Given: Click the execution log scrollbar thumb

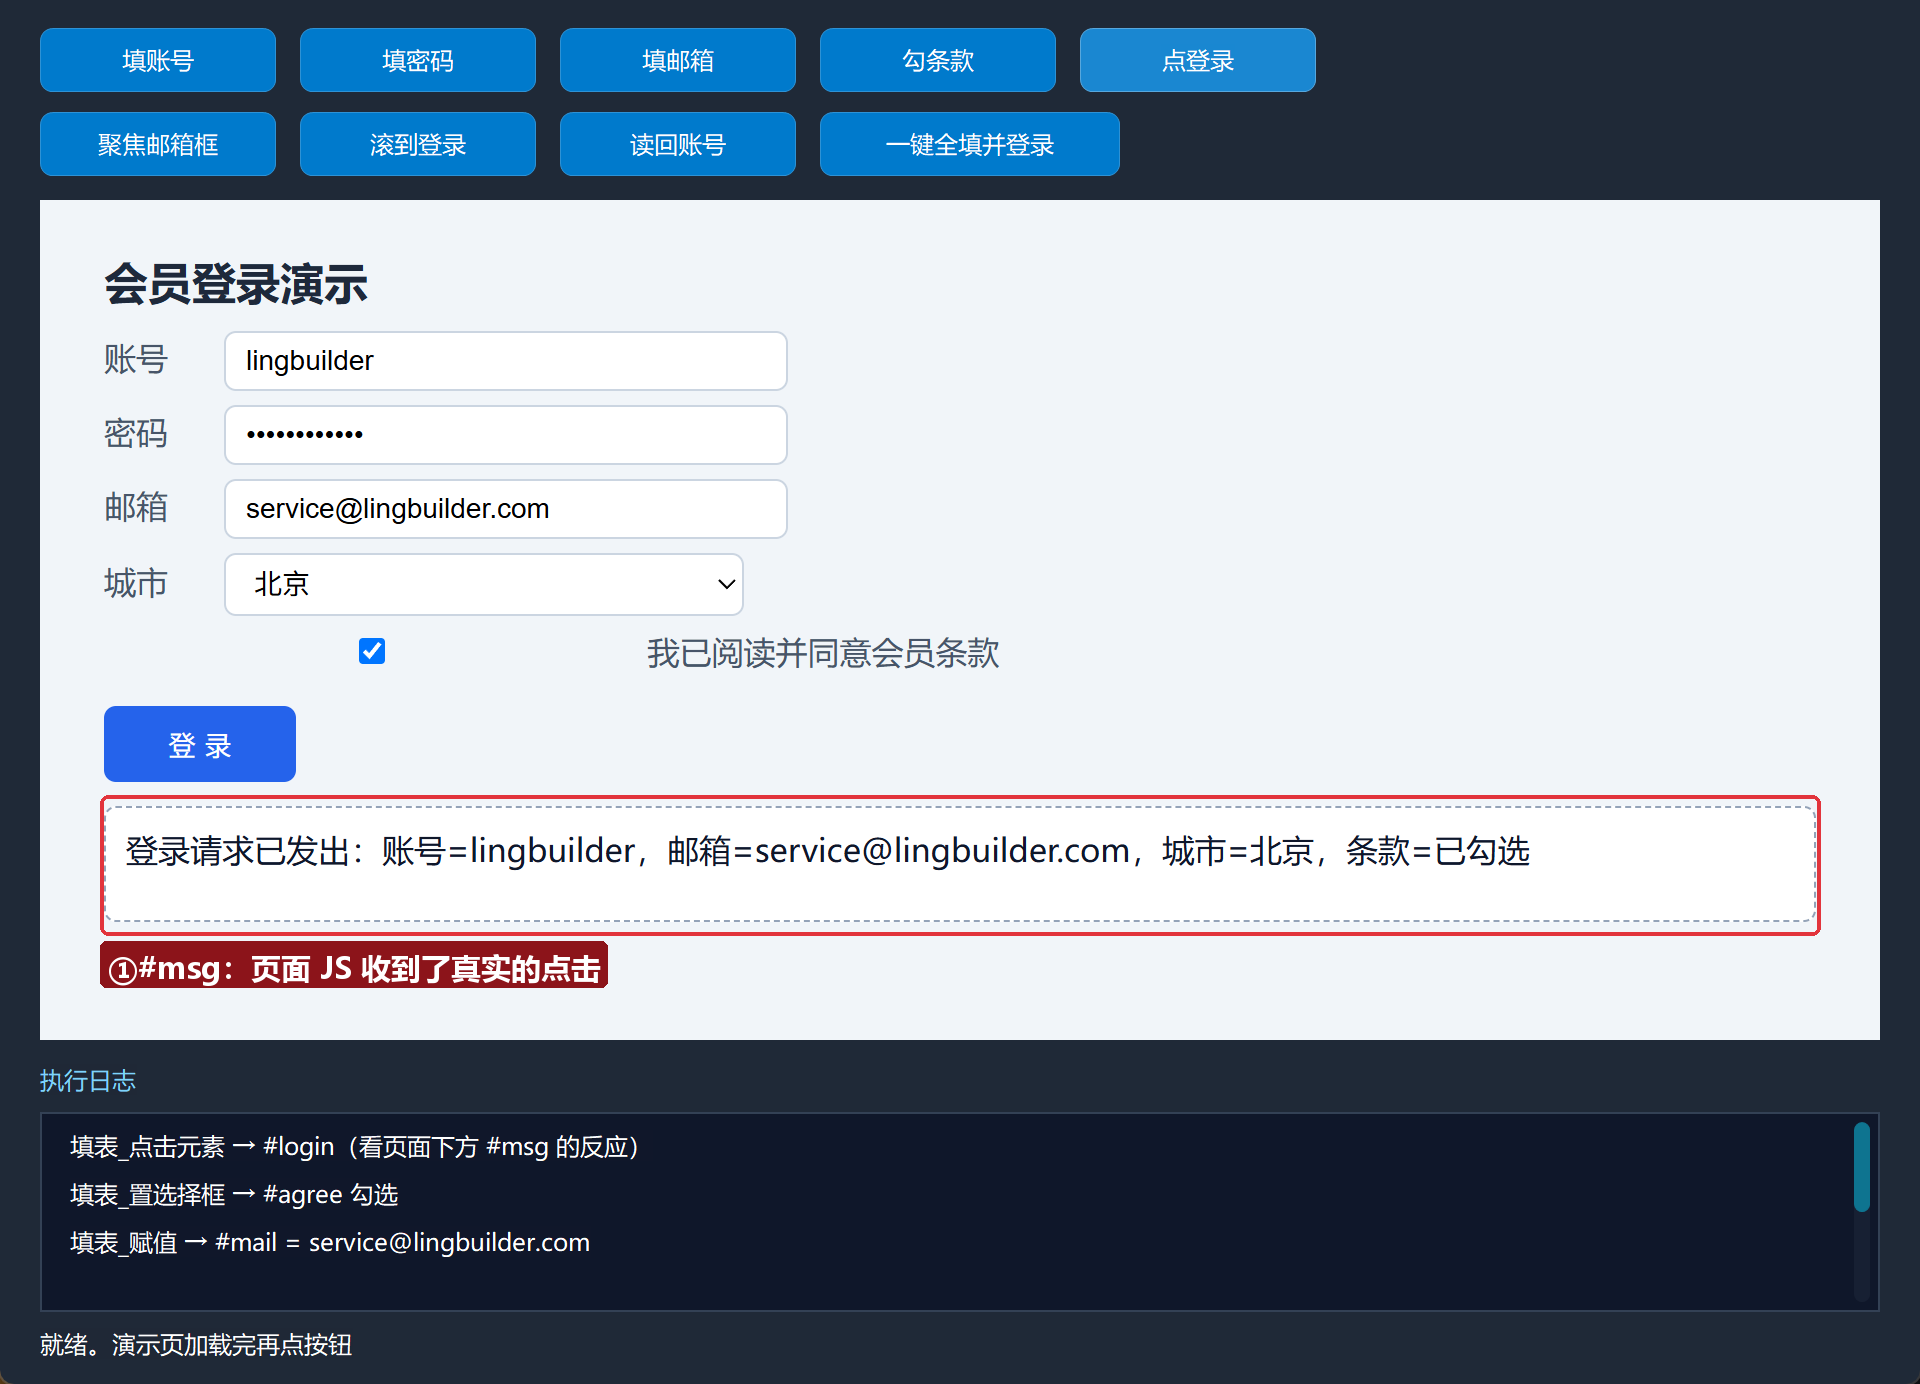Looking at the screenshot, I should click(1861, 1166).
